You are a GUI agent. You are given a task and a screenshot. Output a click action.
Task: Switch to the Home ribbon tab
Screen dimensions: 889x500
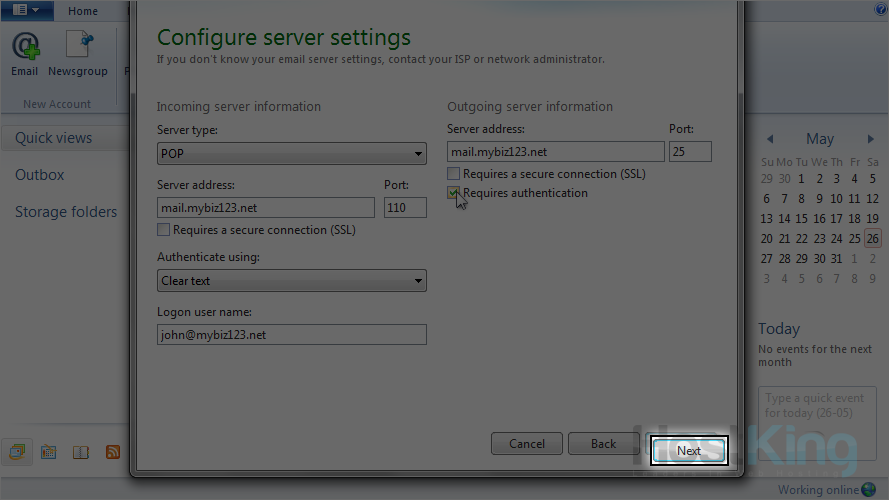click(x=83, y=11)
